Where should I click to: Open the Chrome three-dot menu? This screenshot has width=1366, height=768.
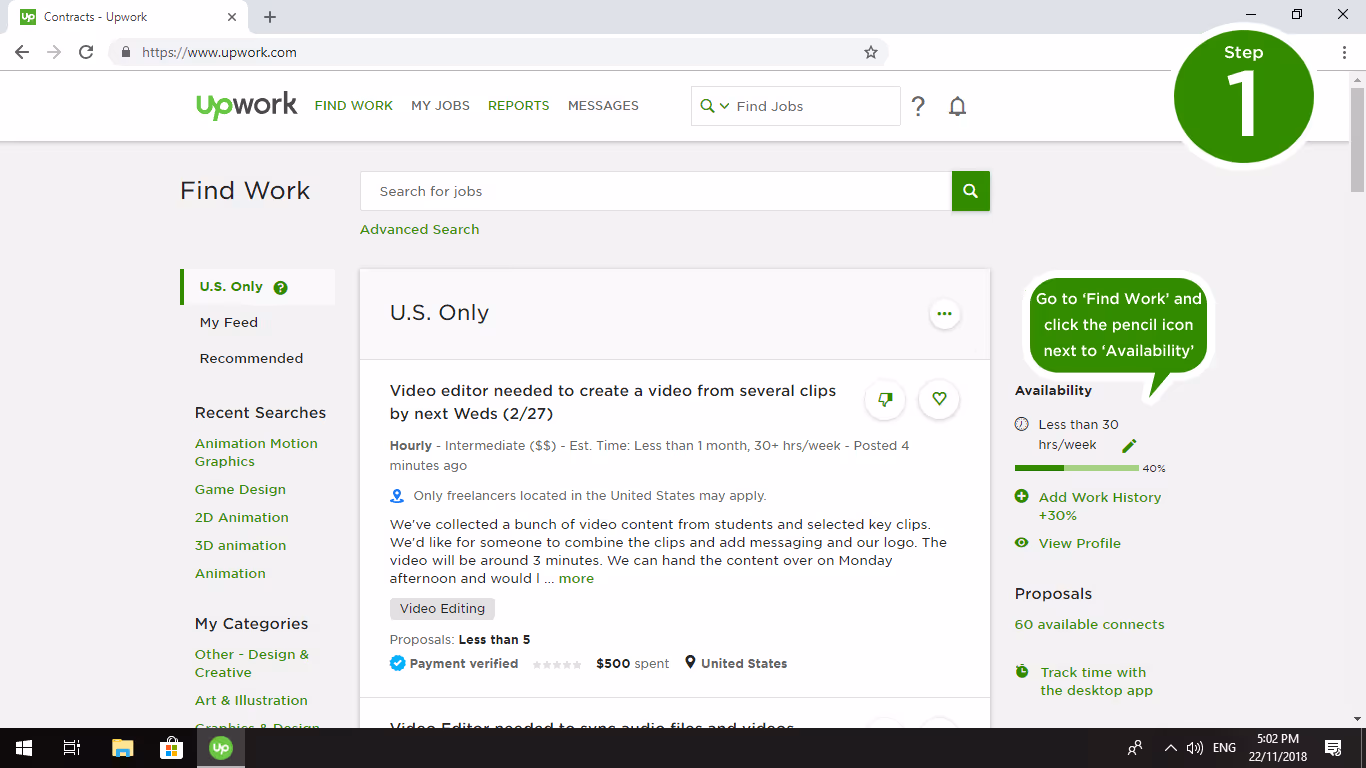pyautogui.click(x=1344, y=52)
